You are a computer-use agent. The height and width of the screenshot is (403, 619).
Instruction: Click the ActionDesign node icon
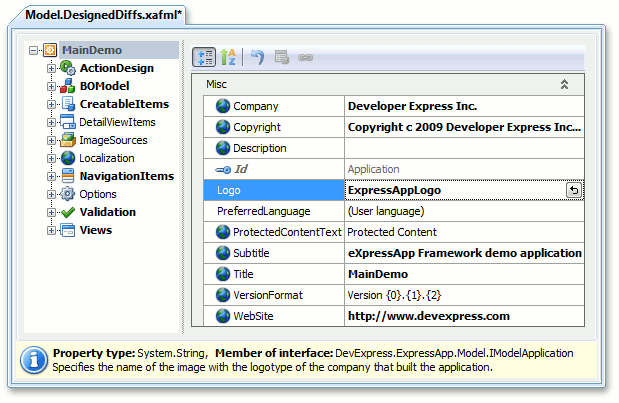pyautogui.click(x=68, y=68)
